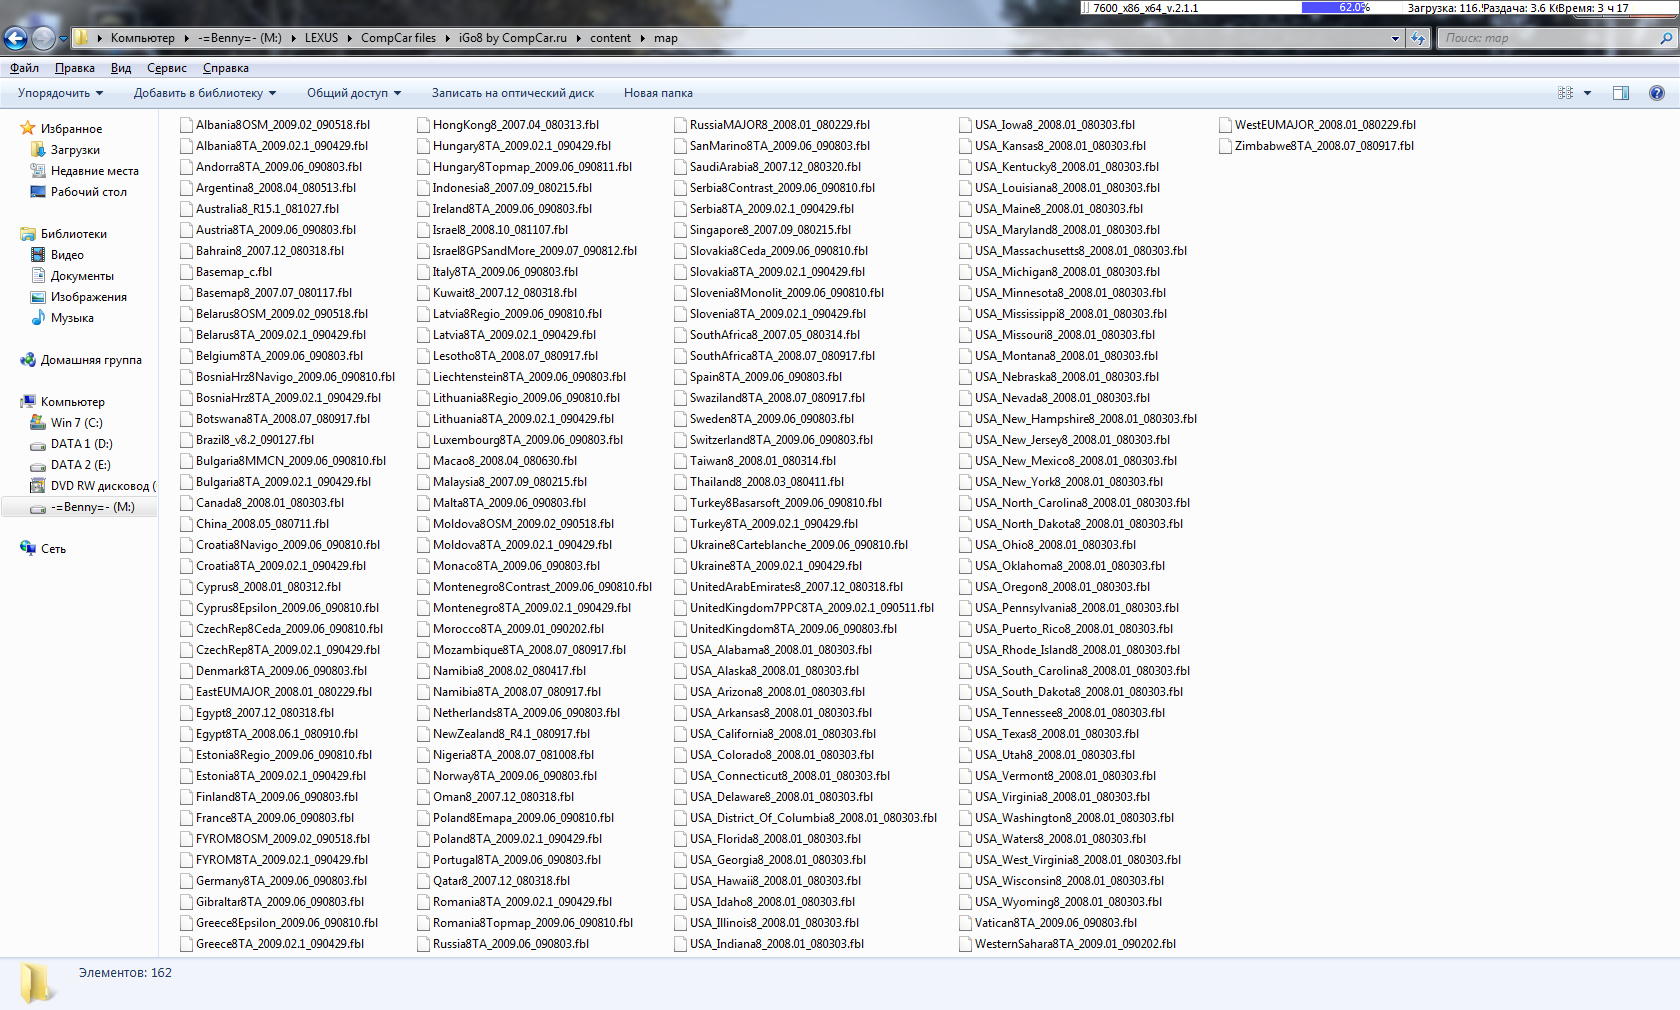Expand the Упорядочить dropdown menu

pos(60,93)
